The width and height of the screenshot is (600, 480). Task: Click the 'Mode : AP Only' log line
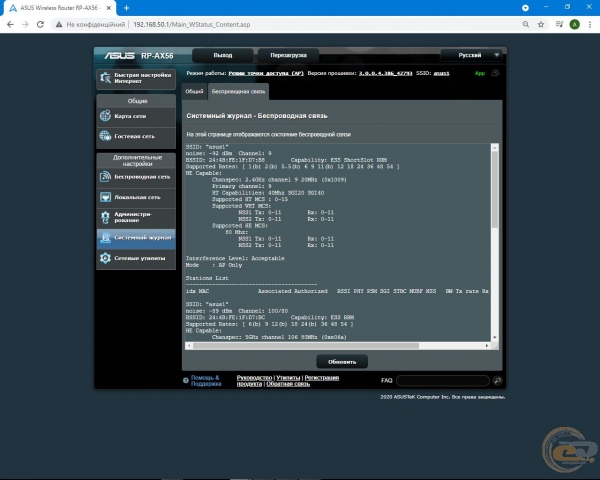pos(214,265)
